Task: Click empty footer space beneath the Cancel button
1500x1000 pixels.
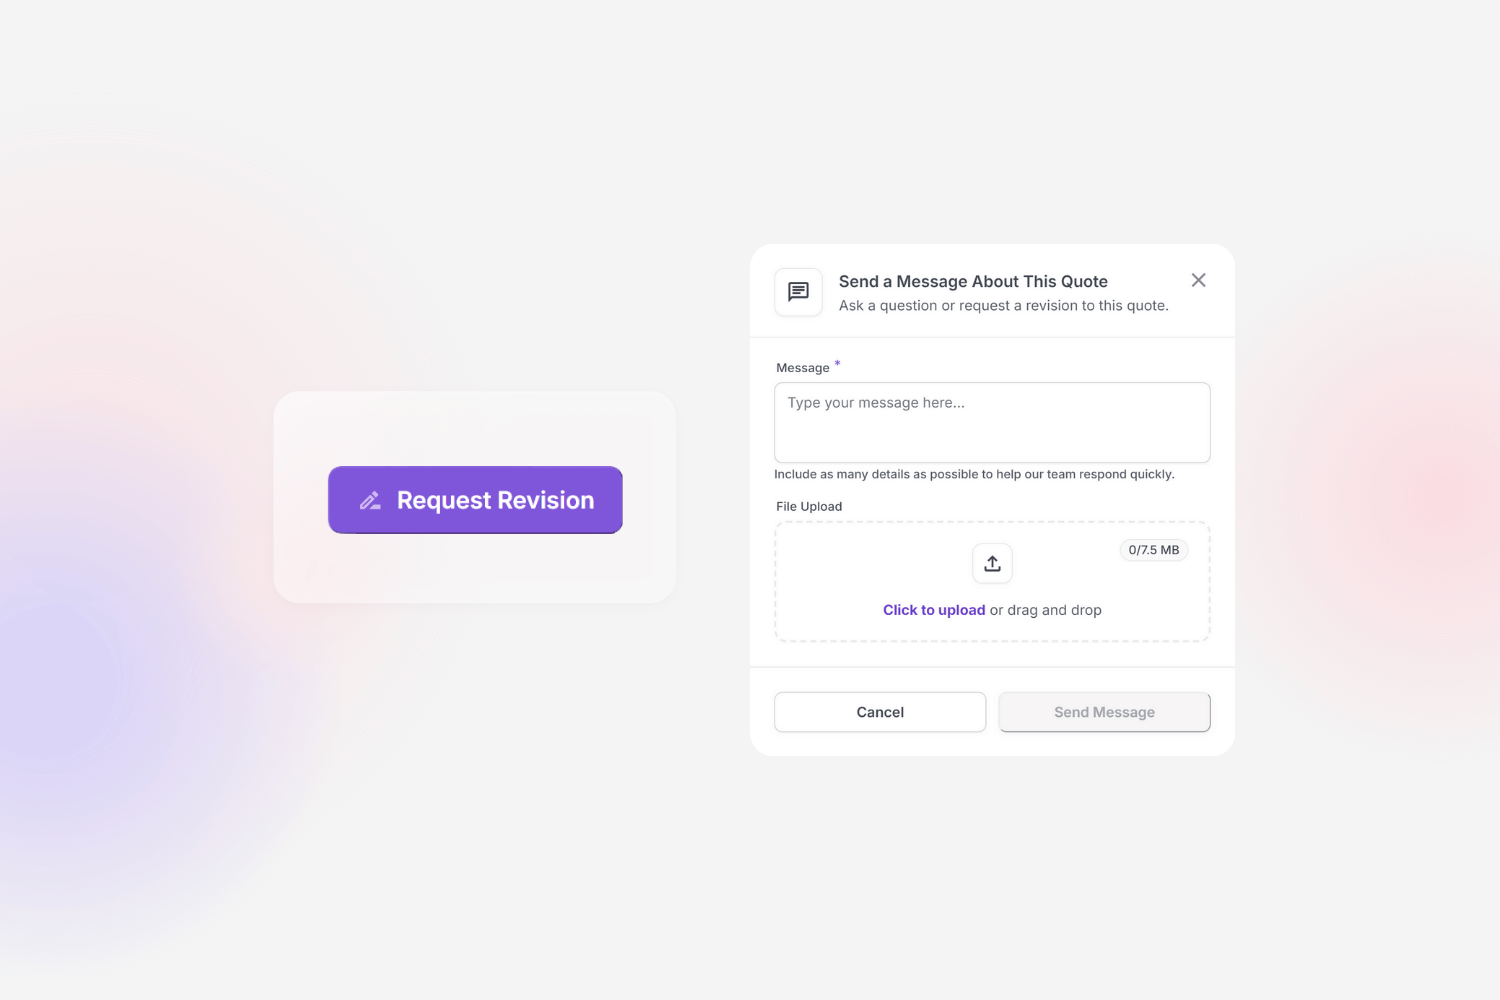Action: [880, 744]
